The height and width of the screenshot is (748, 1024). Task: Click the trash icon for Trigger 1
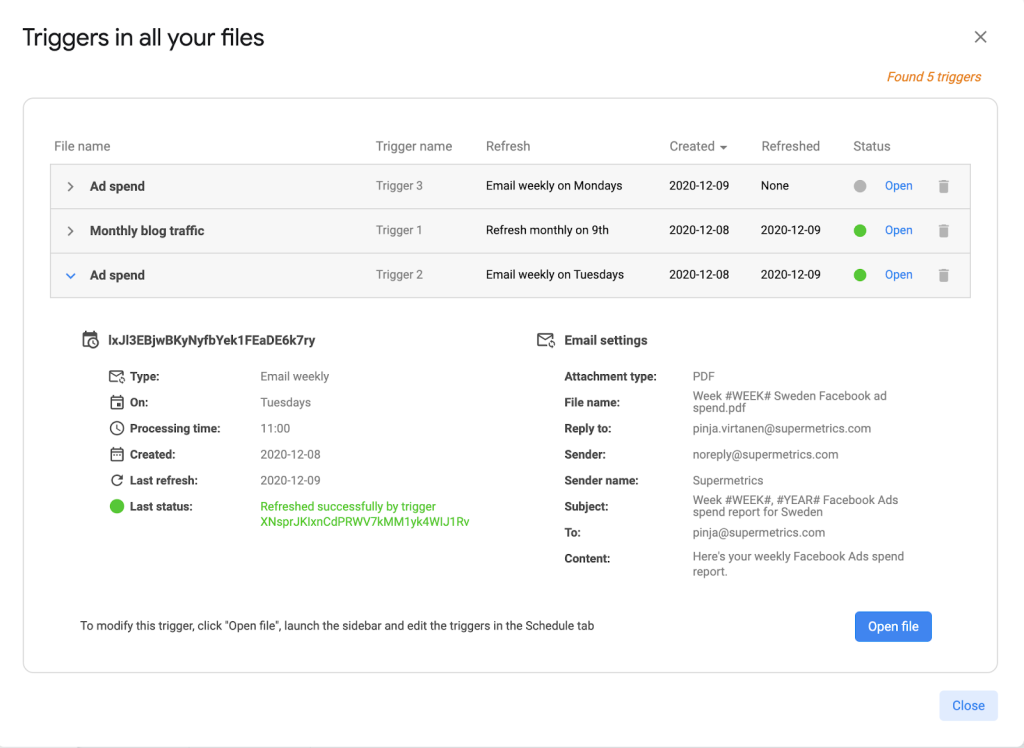(x=943, y=231)
